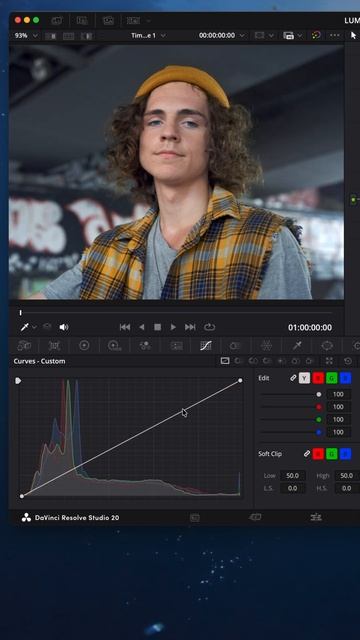Open the 00:00:00:00 timecode dropdown
Screen dimensions: 360x640
pos(222,36)
